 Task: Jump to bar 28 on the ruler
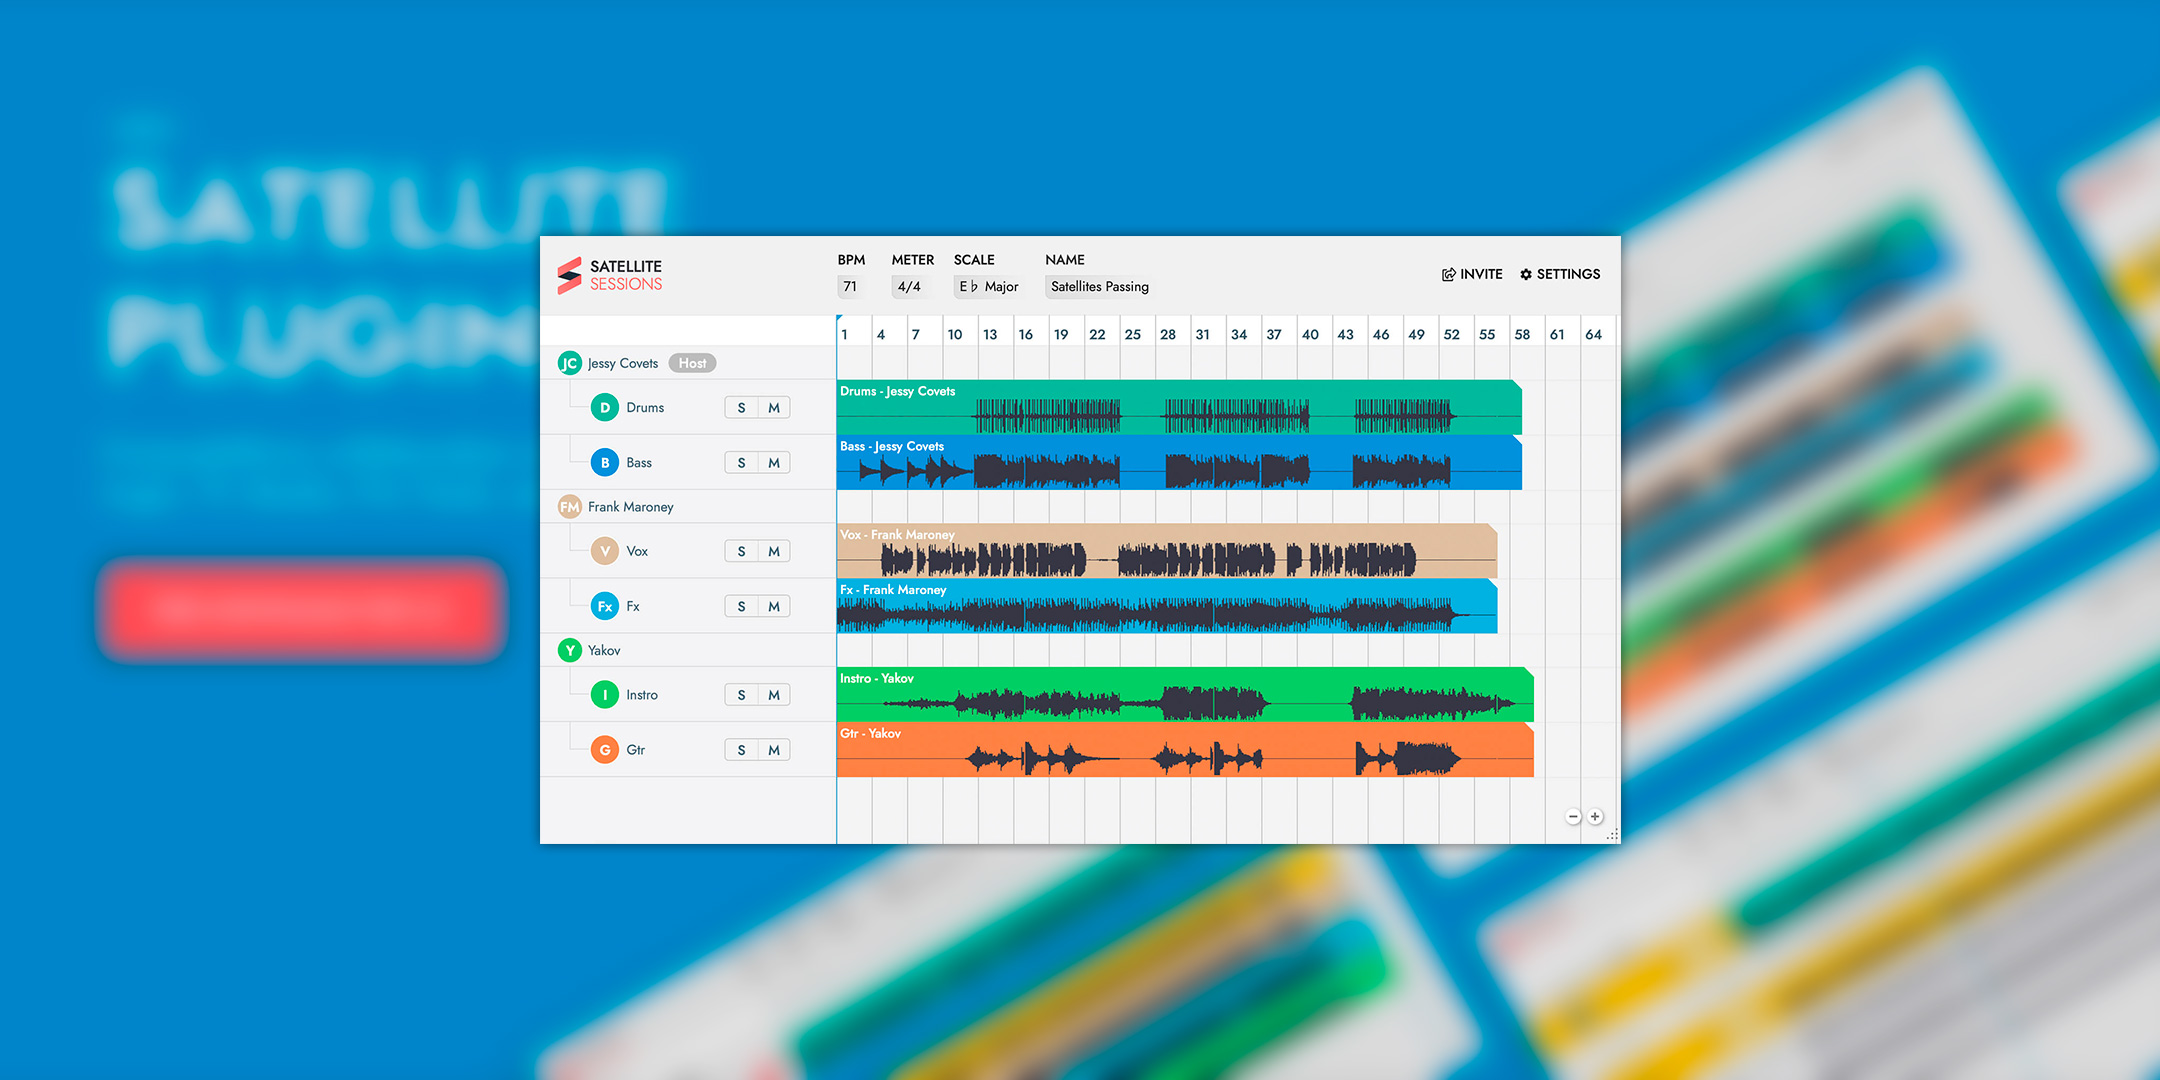[1168, 335]
